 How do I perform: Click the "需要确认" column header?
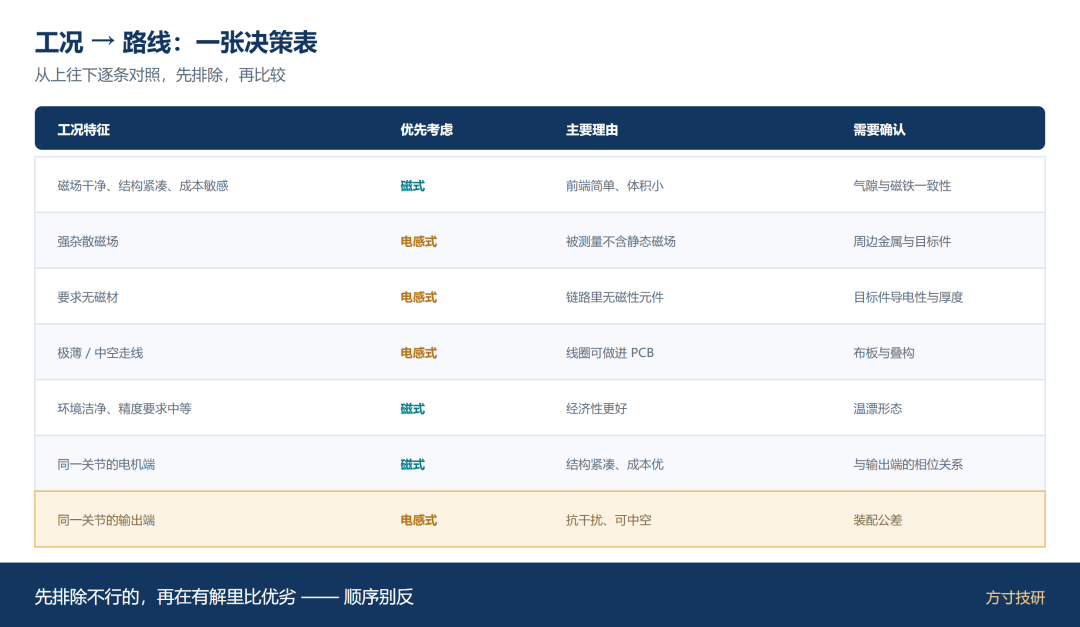pyautogui.click(x=879, y=130)
